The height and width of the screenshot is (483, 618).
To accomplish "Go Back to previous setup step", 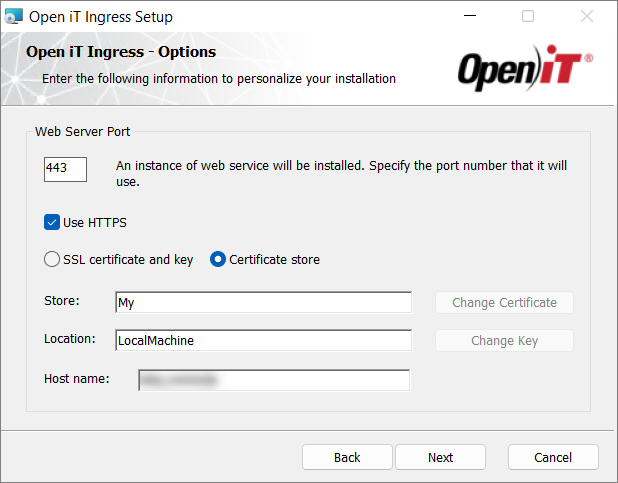I will click(347, 457).
